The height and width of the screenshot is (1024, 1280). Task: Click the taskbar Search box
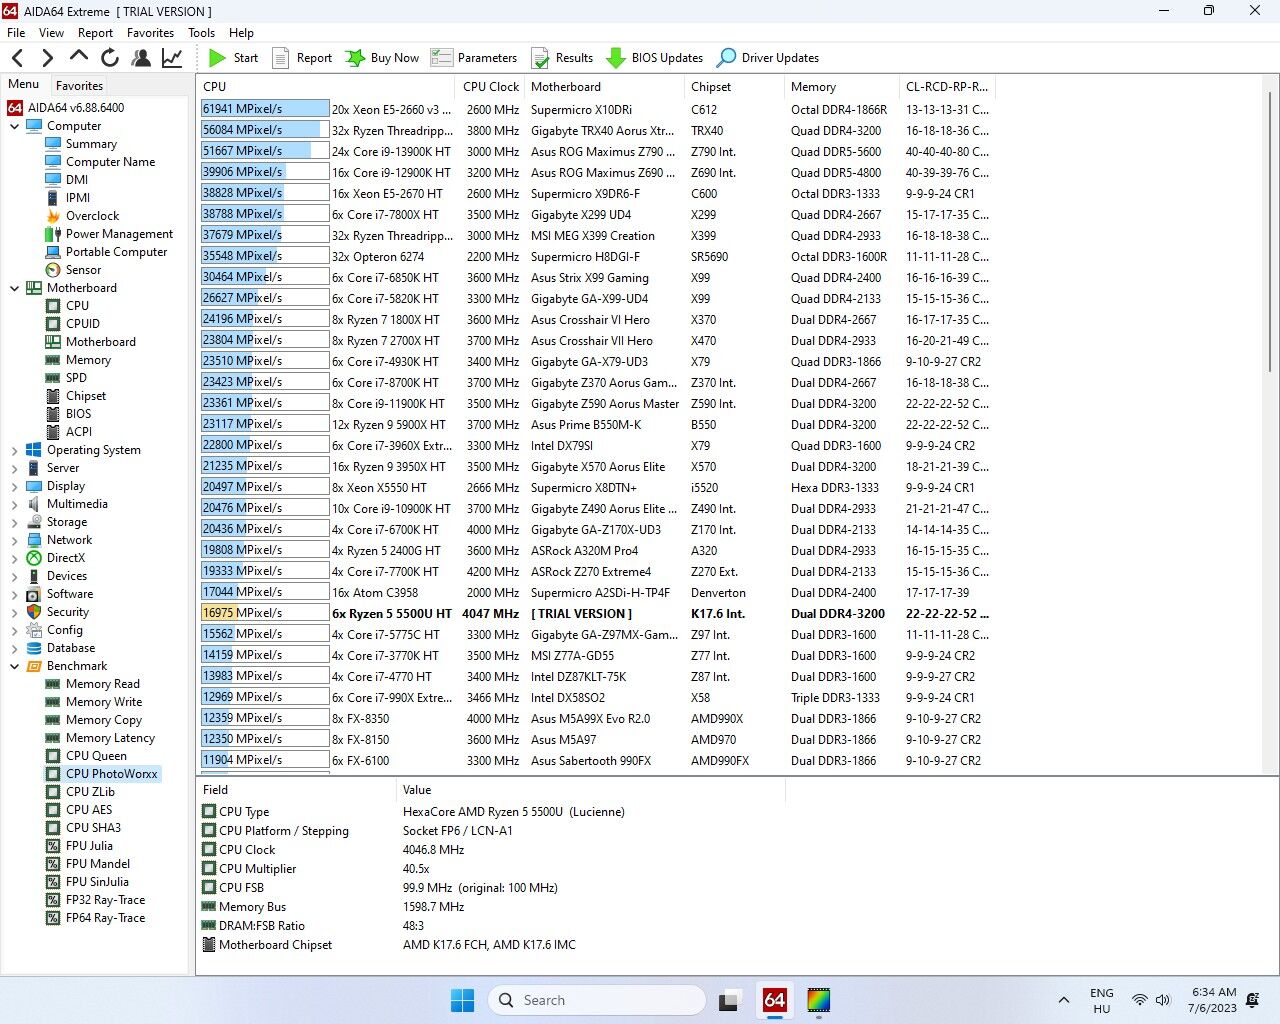pos(596,1000)
